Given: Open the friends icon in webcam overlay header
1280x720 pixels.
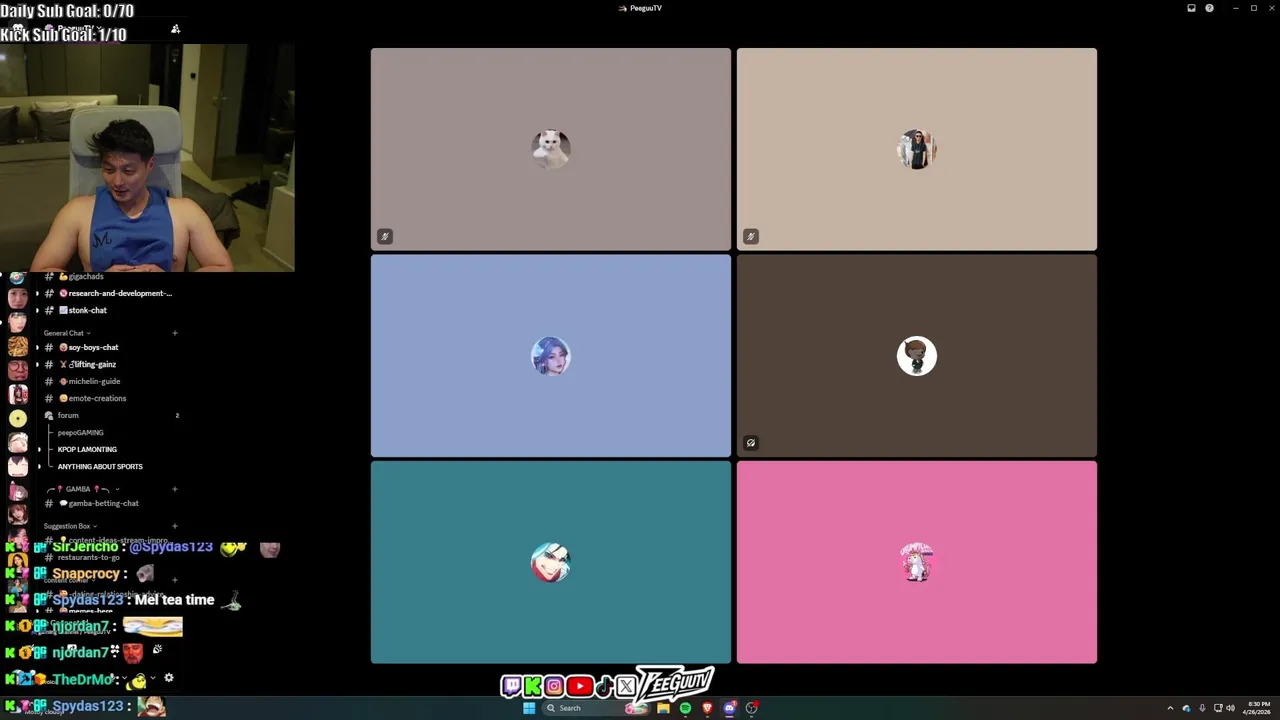Looking at the screenshot, I should (x=176, y=29).
